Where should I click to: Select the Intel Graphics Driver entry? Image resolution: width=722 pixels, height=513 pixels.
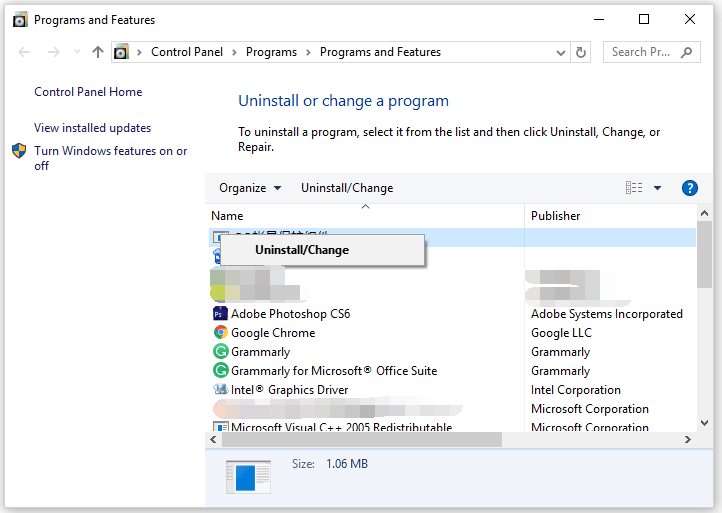click(289, 390)
